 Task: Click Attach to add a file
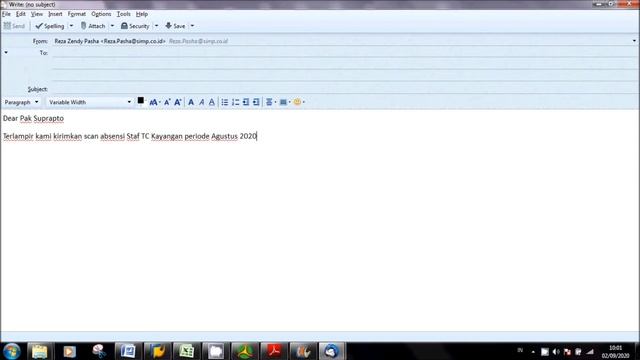point(93,26)
